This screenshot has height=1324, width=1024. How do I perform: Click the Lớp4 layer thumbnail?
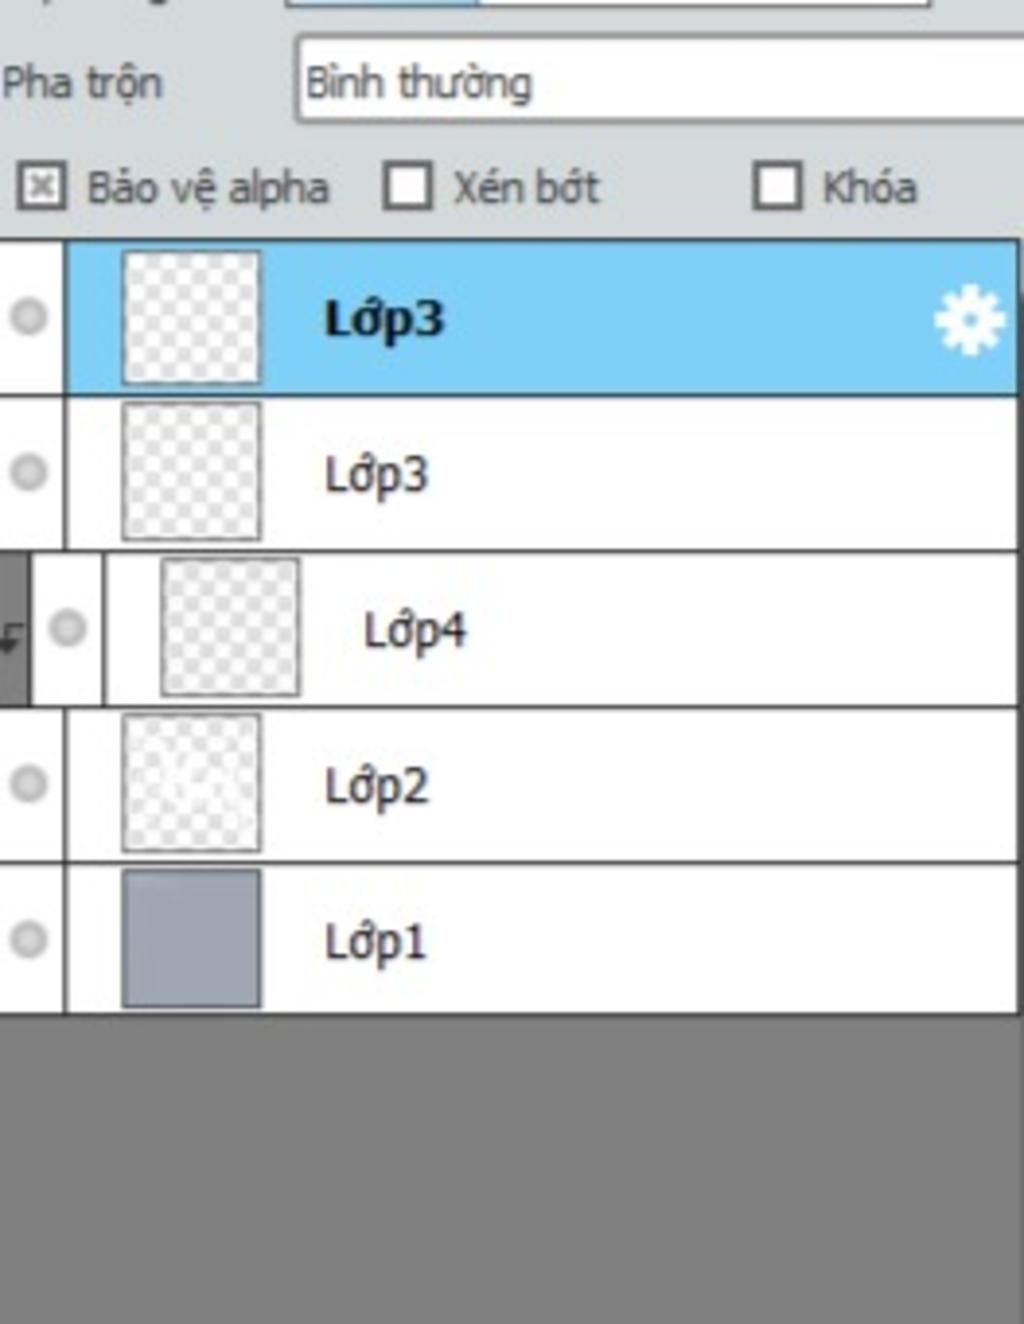[x=230, y=627]
